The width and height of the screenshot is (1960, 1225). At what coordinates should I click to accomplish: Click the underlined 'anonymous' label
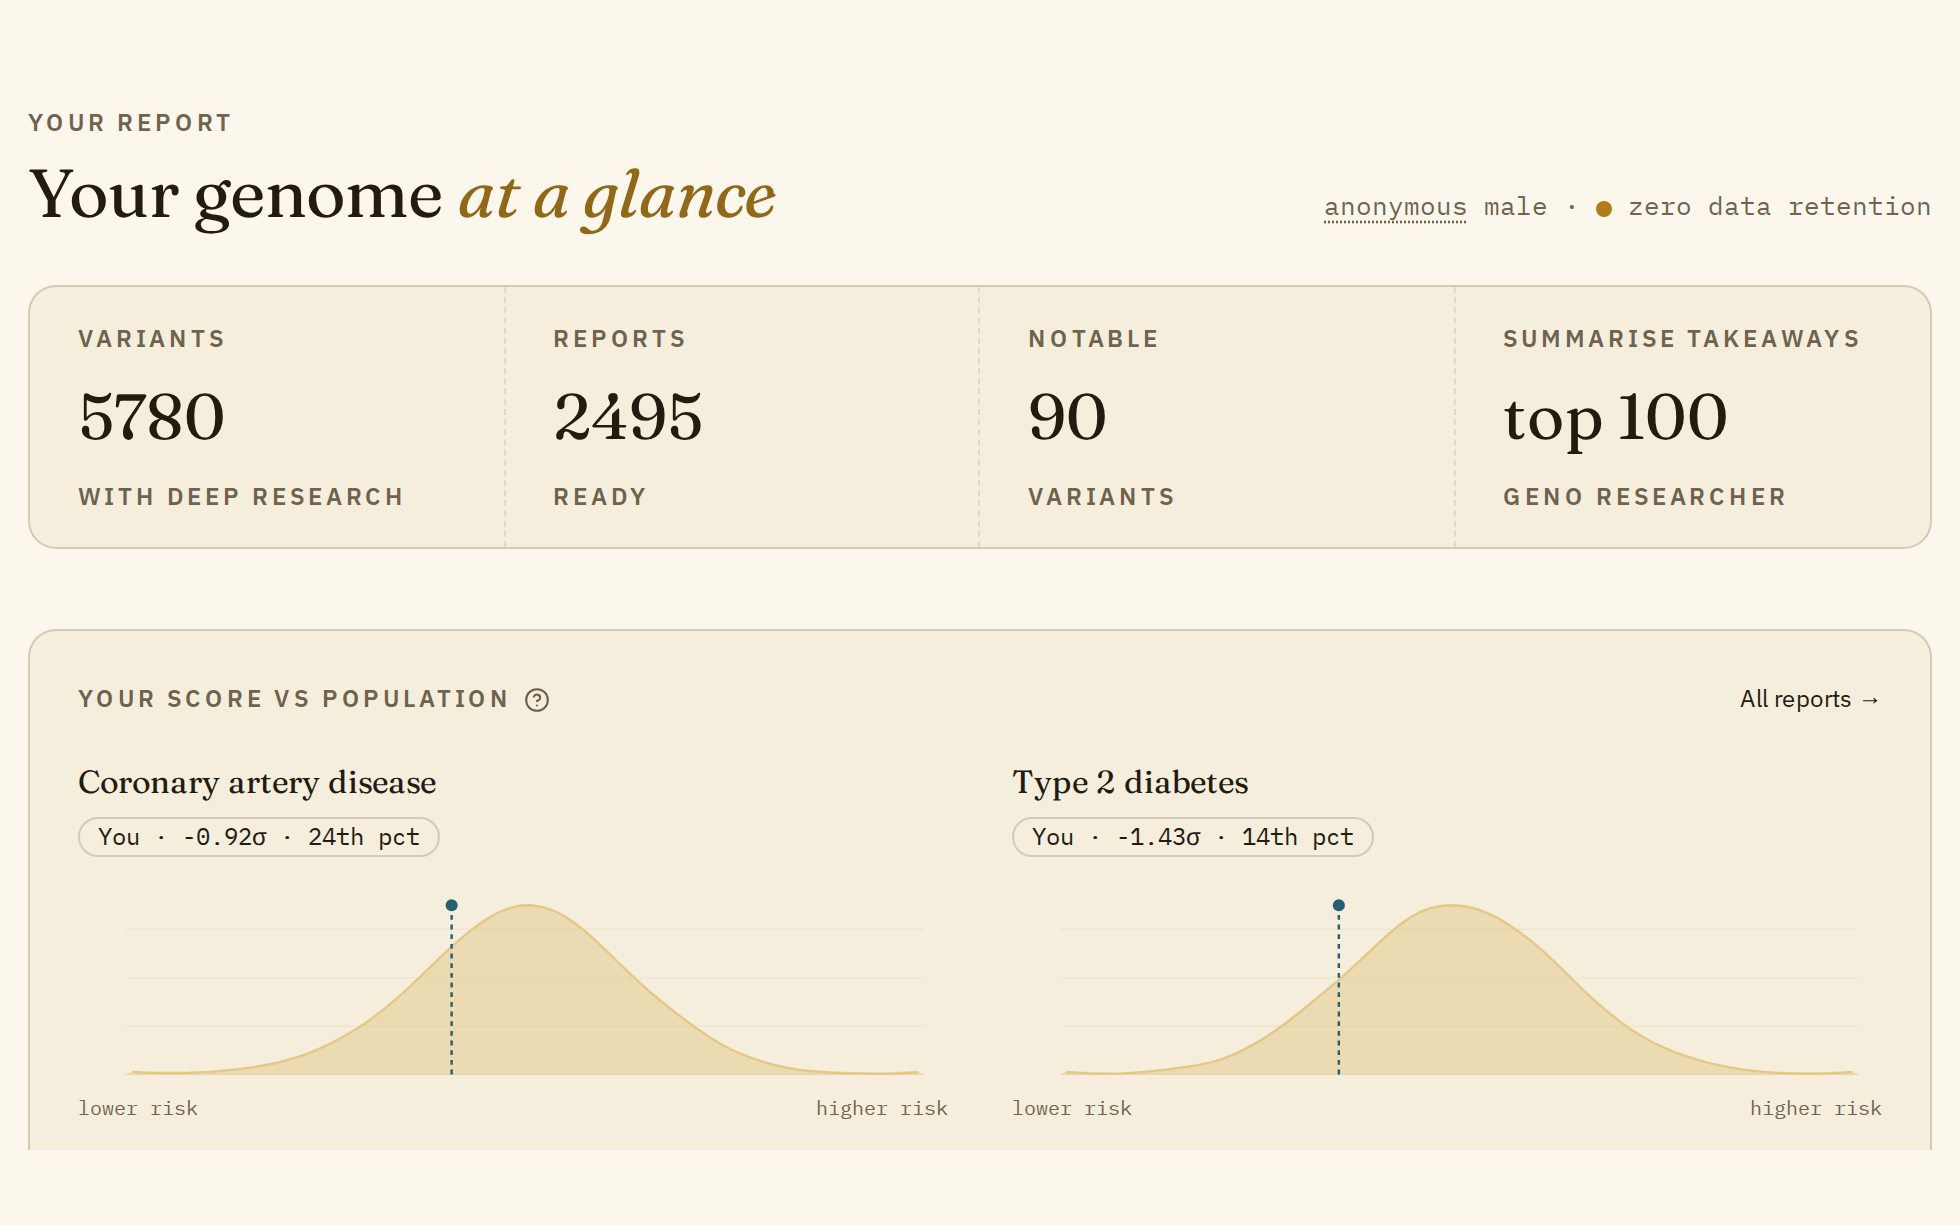[x=1395, y=207]
